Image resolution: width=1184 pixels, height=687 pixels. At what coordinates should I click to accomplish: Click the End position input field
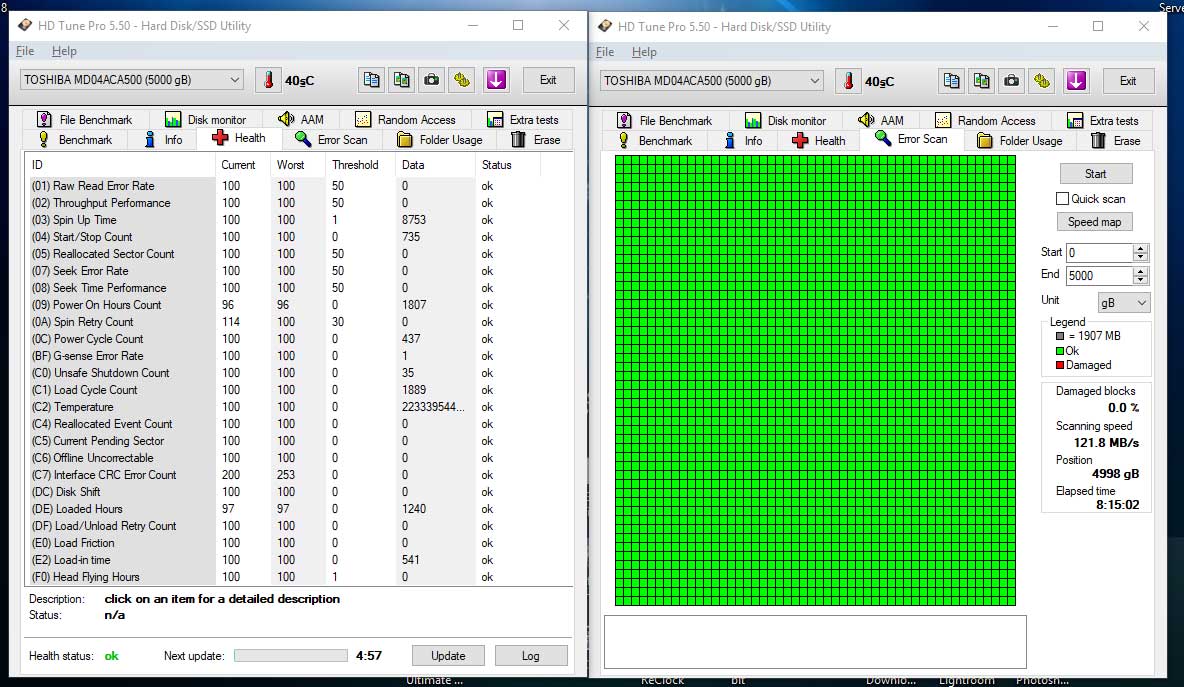coord(1099,276)
